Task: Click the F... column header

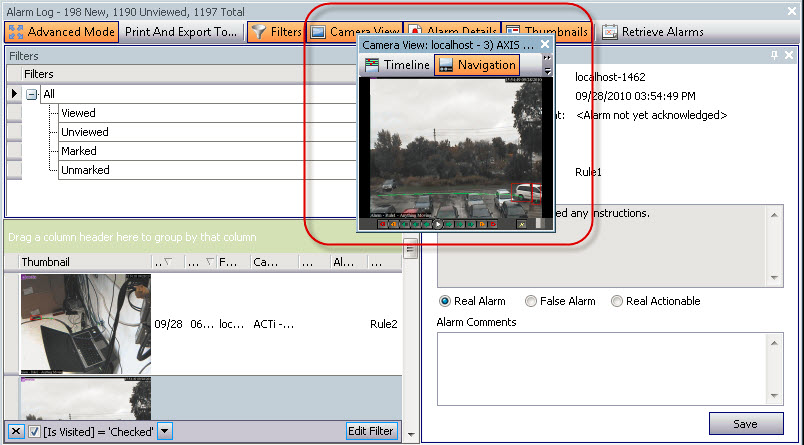Action: coord(233,262)
